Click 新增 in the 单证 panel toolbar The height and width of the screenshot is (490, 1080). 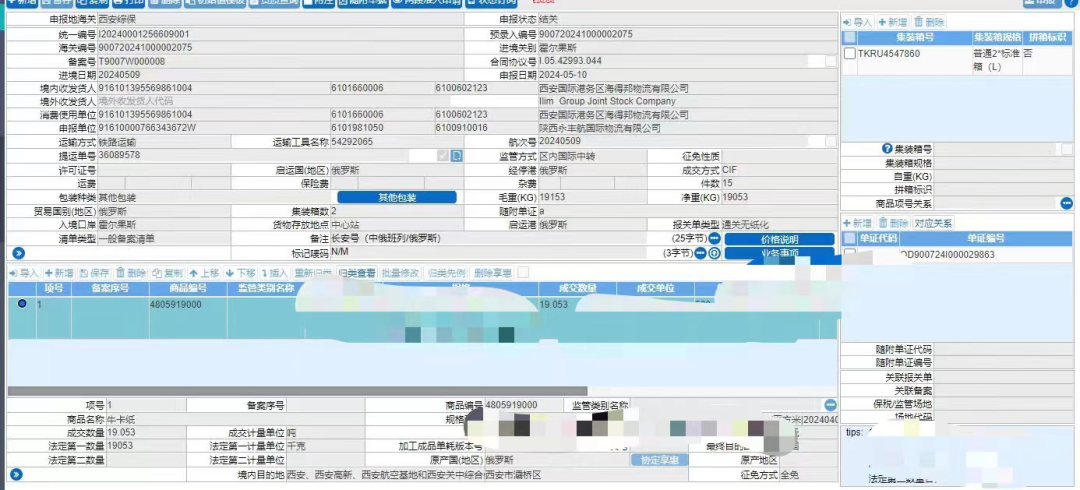(858, 223)
